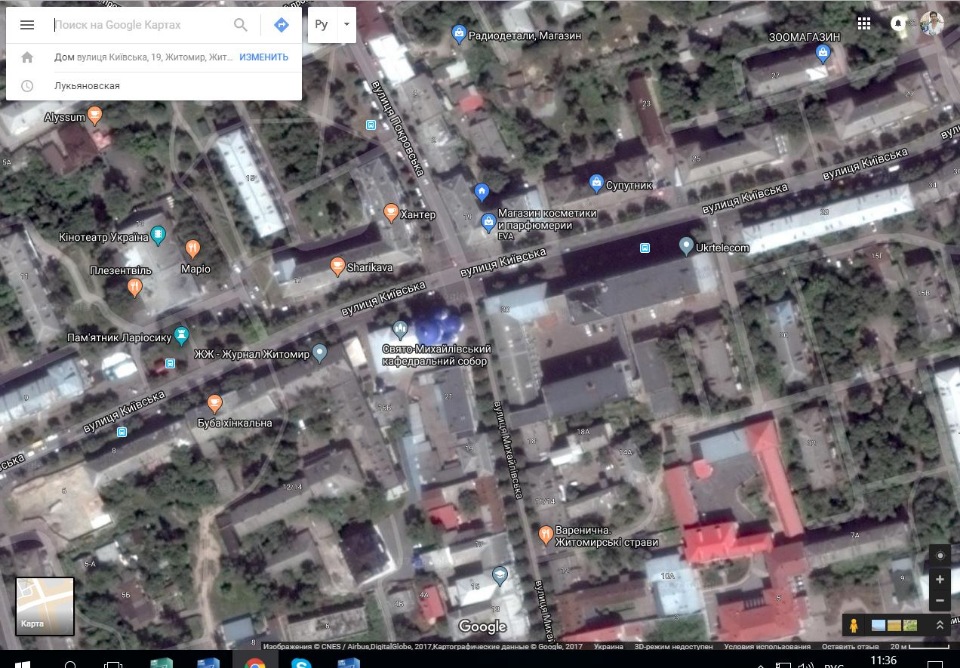960x668 pixels.
Task: Click the Оставить отзыв feedback link
Action: pos(849,647)
